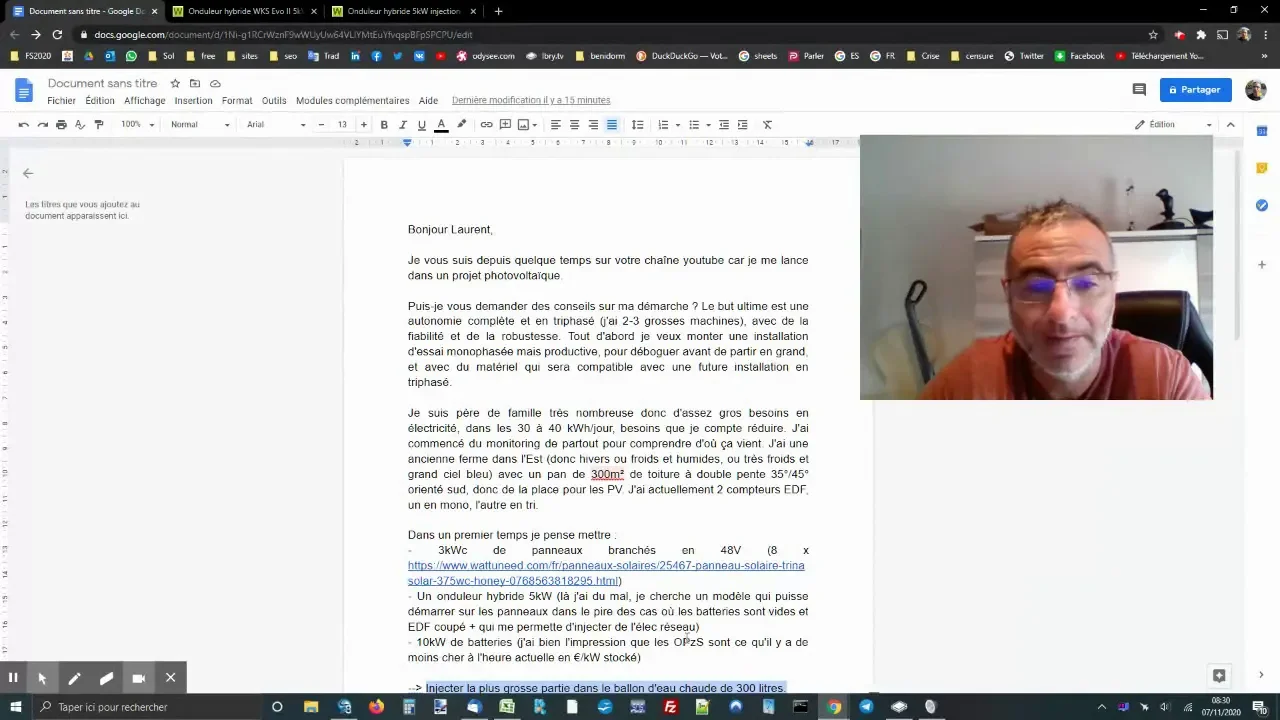1280x720 pixels.
Task: Open the Windows Start menu
Action: click(15, 707)
